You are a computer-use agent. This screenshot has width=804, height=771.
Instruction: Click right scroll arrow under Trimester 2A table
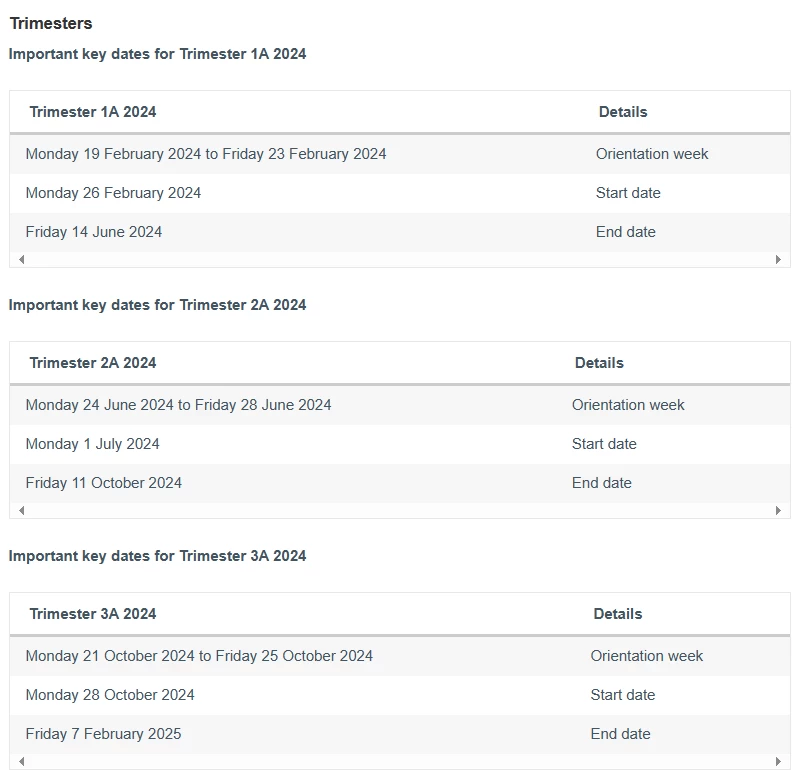point(778,510)
